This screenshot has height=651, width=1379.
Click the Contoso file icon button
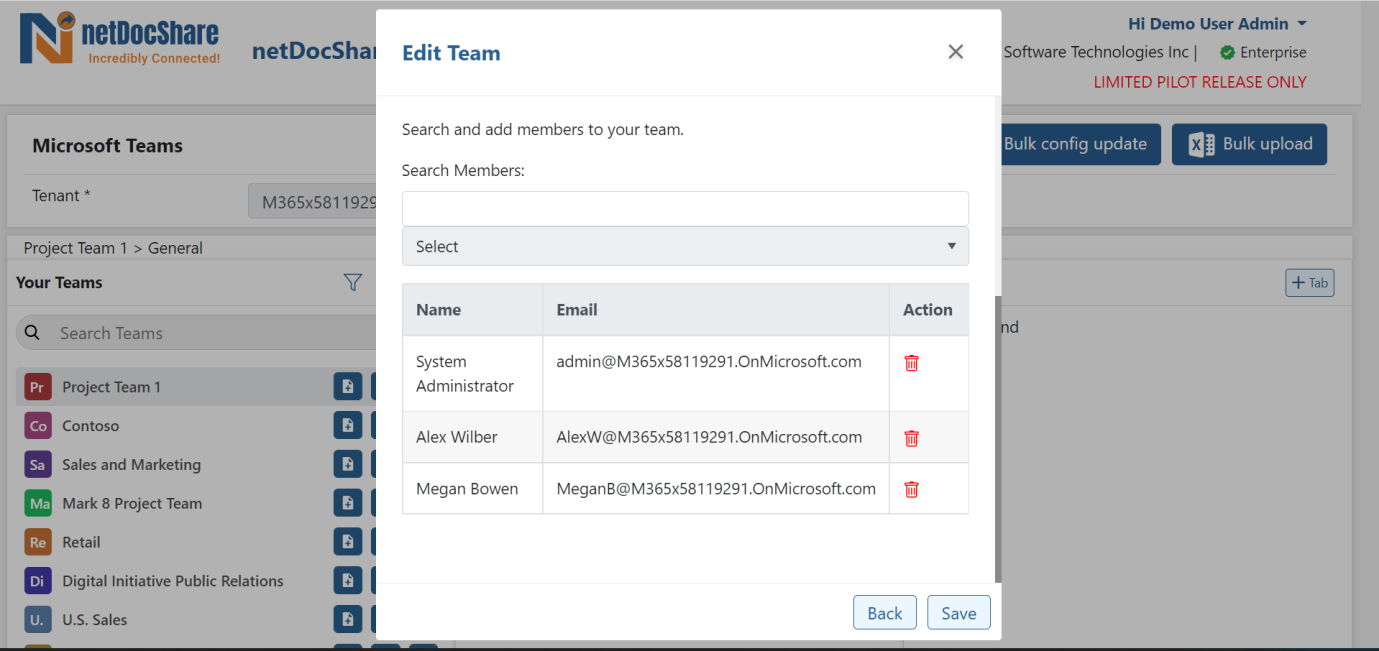point(348,426)
